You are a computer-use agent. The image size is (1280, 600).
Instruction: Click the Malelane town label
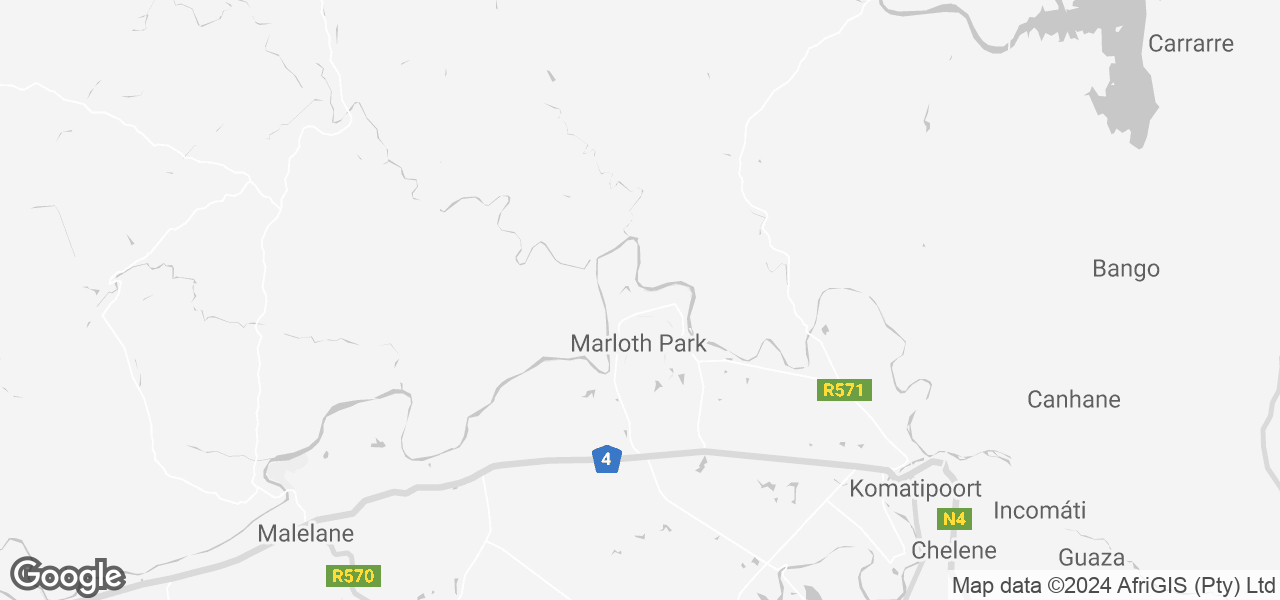[x=306, y=534]
